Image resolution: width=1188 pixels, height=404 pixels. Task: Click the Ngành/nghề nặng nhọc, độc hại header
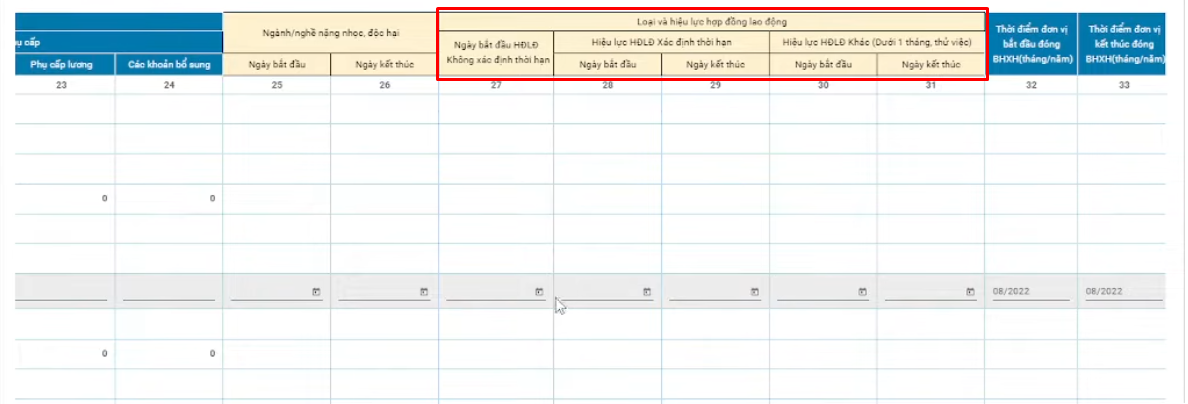coord(330,33)
